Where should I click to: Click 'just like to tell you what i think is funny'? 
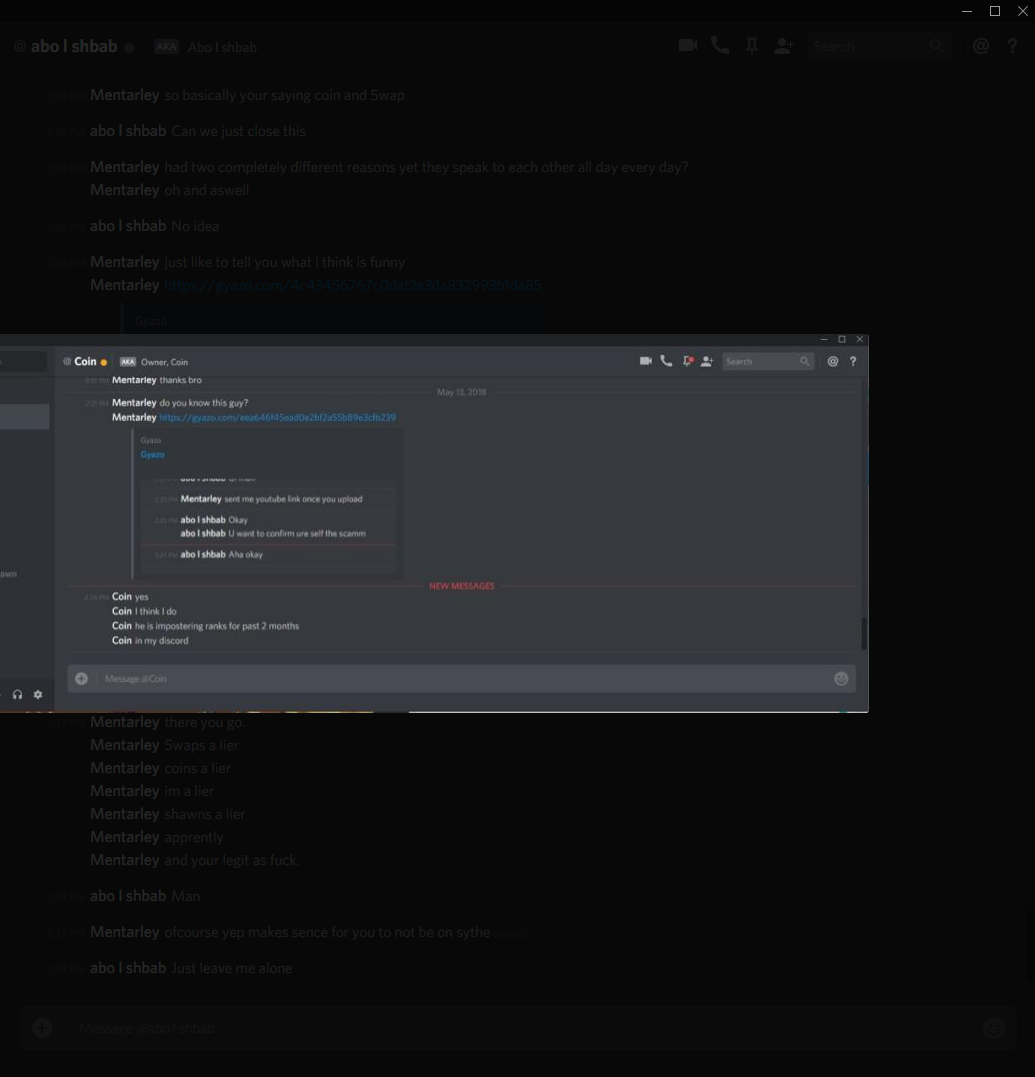tap(284, 262)
